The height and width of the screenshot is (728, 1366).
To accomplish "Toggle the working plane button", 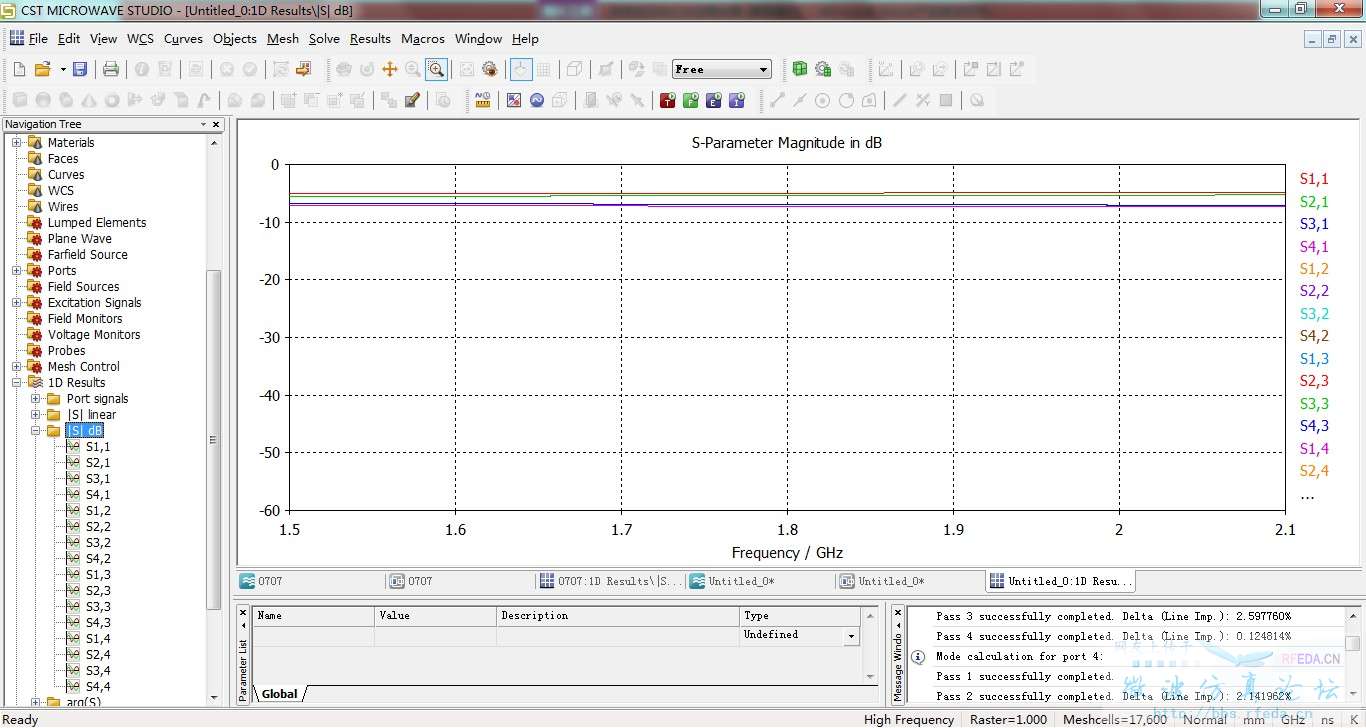I will click(x=521, y=69).
